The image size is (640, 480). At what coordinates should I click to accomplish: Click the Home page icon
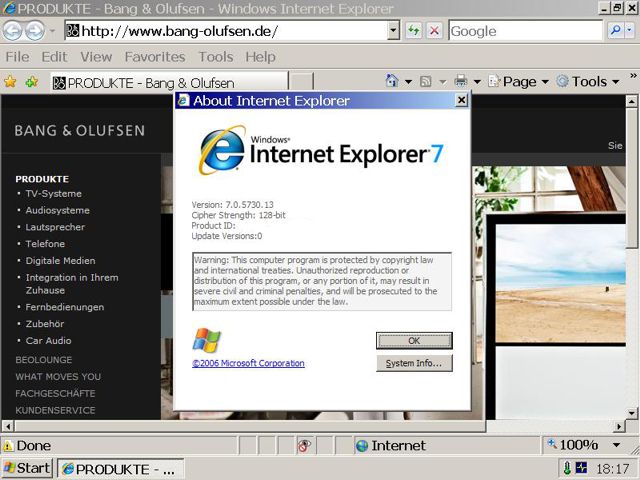[392, 81]
